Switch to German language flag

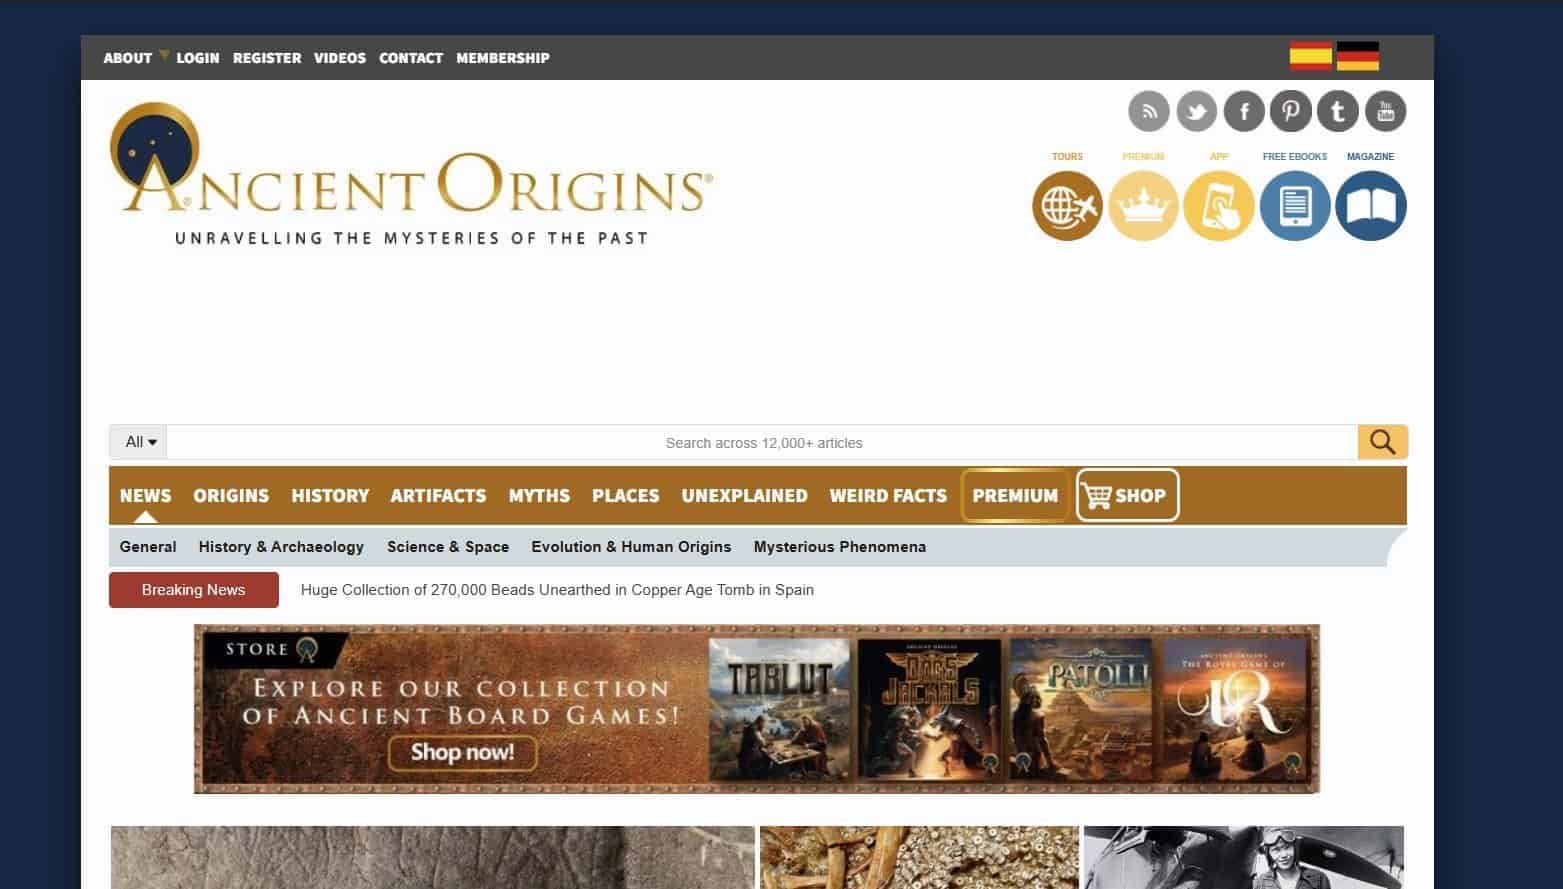(1358, 56)
